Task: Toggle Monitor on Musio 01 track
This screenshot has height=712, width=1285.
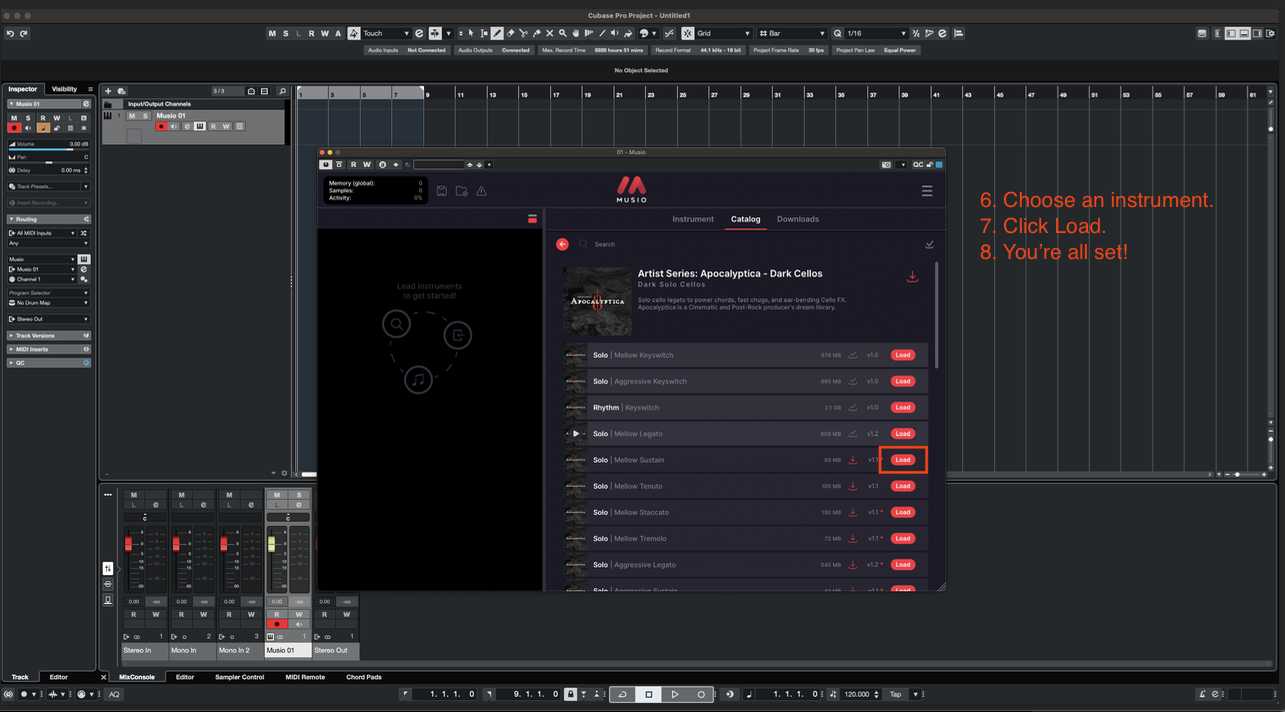Action: pos(174,126)
